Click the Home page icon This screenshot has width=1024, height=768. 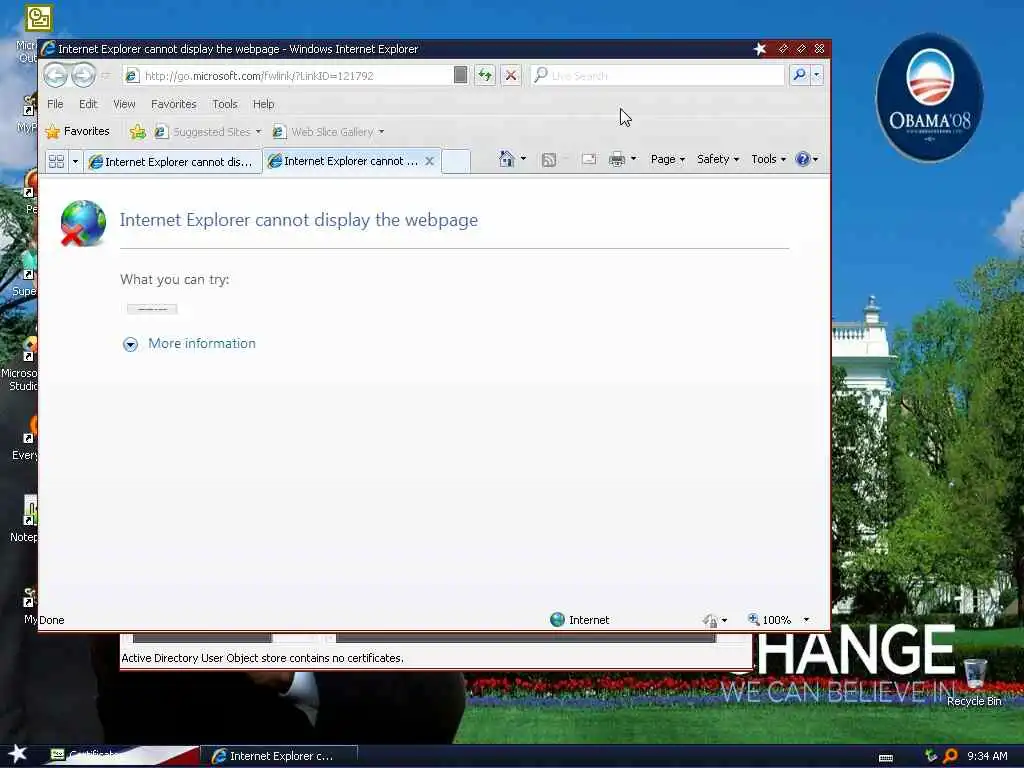(506, 159)
